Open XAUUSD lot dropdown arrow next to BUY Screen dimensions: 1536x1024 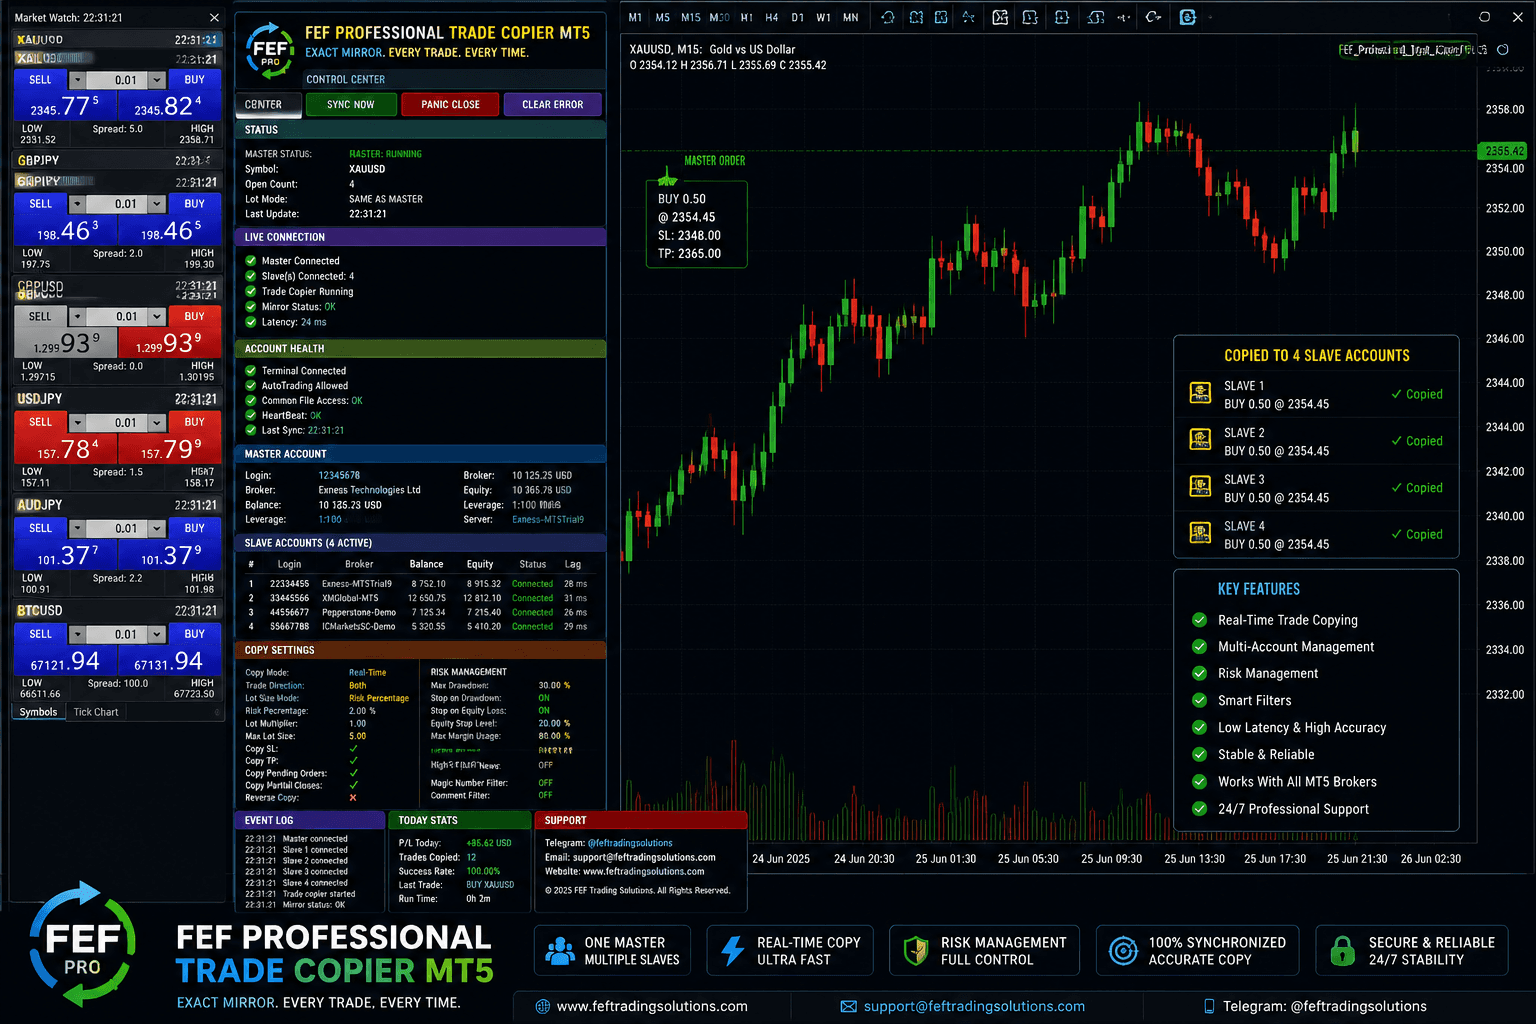click(156, 80)
